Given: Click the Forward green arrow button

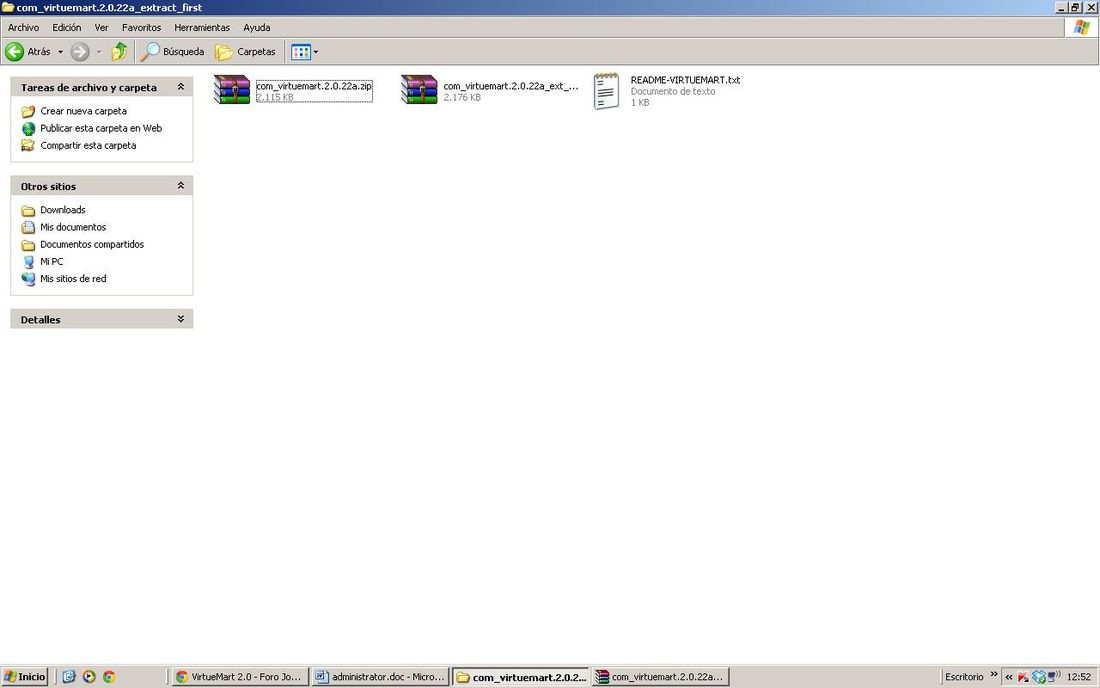Looking at the screenshot, I should pyautogui.click(x=80, y=52).
